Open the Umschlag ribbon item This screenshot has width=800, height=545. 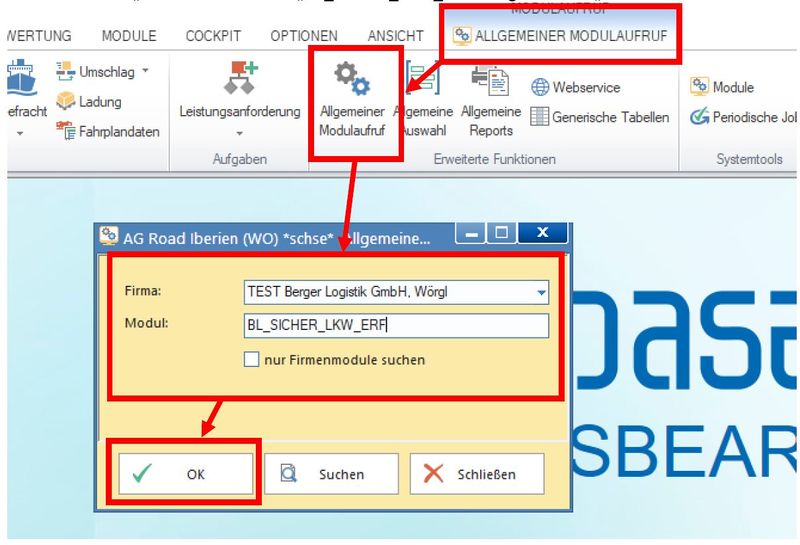(95, 71)
